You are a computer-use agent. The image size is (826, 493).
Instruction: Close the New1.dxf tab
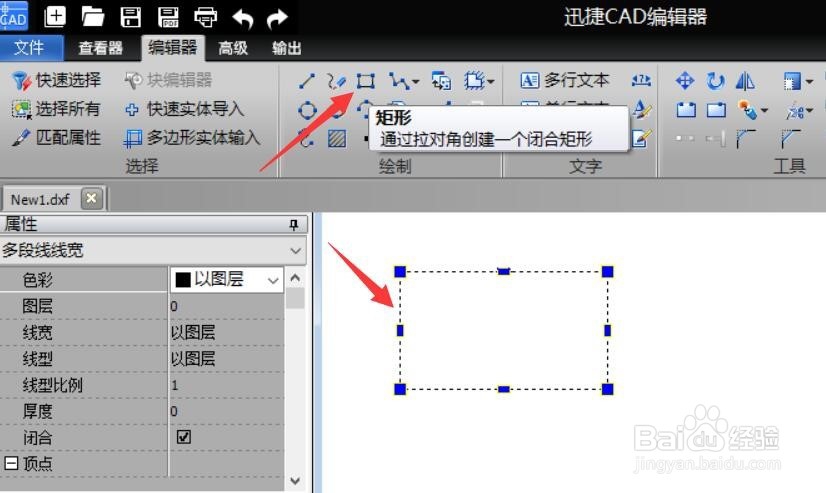[x=92, y=199]
